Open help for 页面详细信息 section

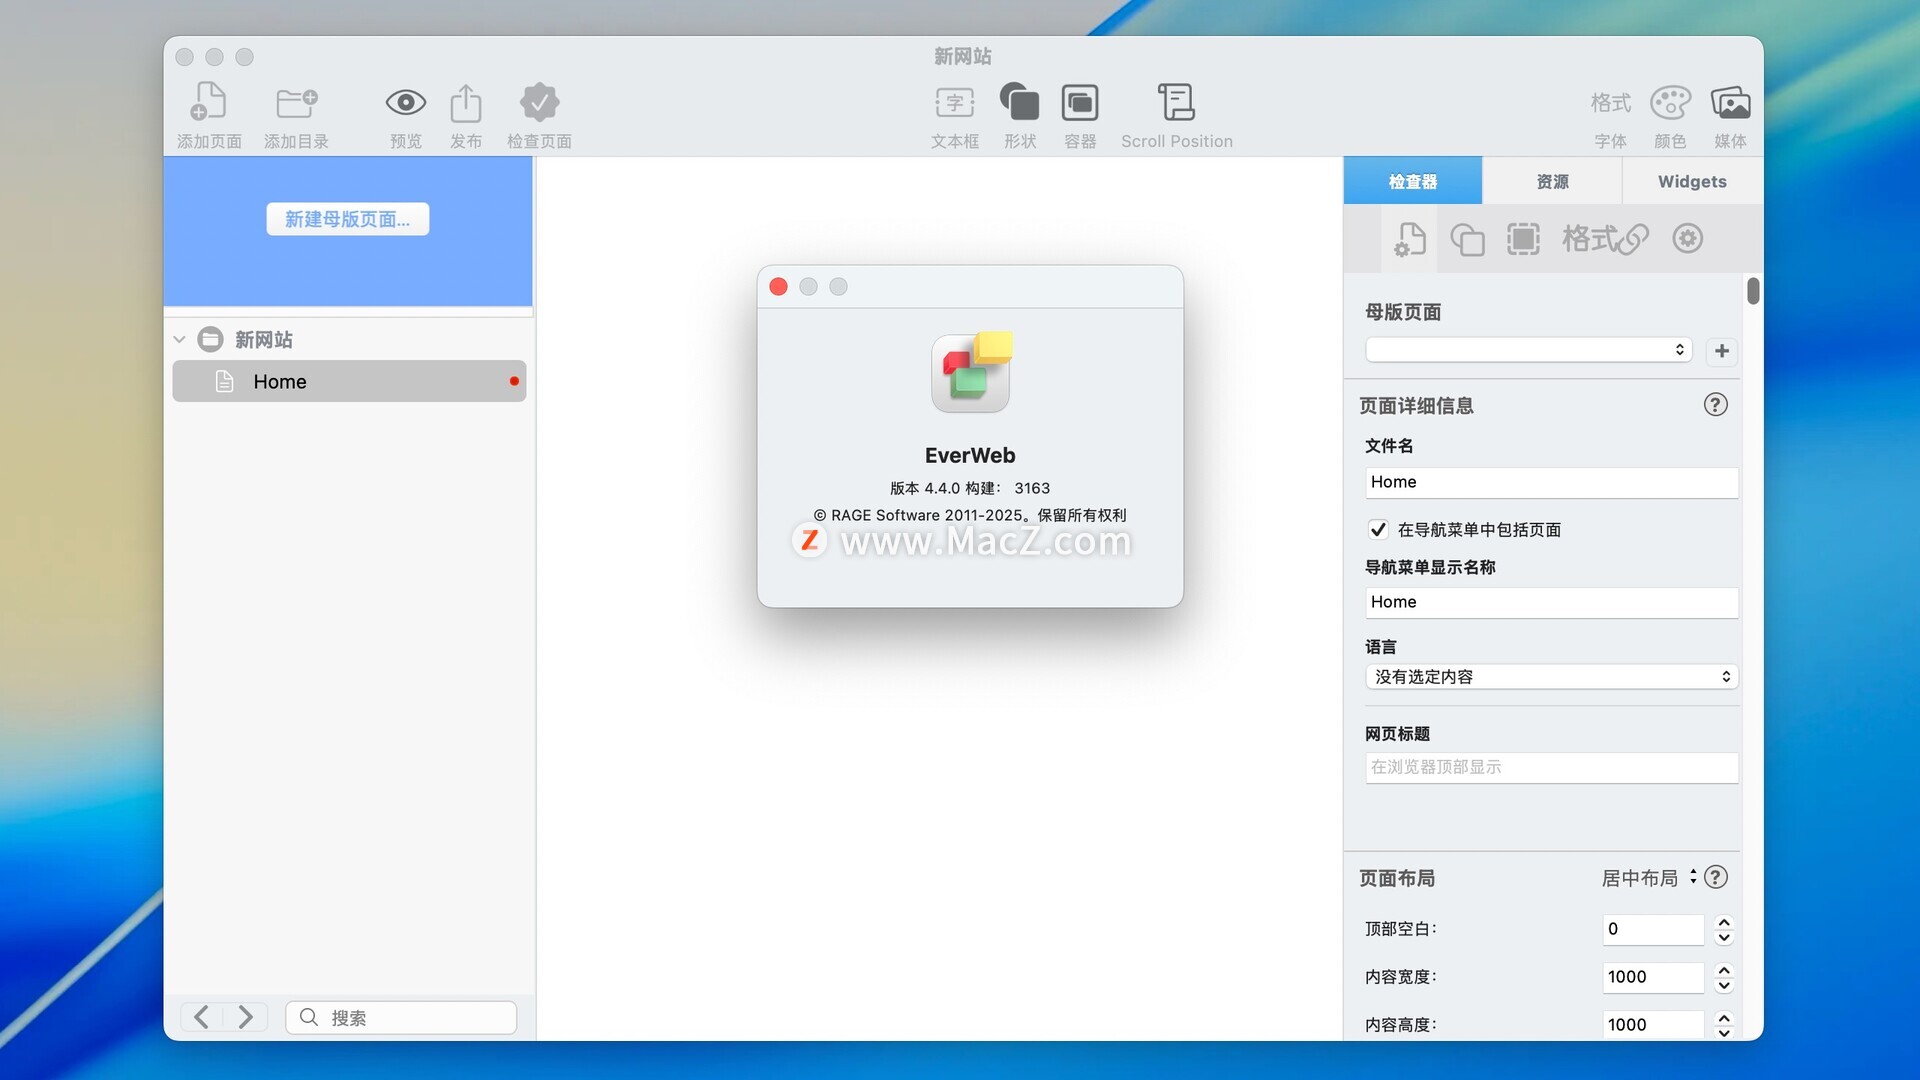[x=1715, y=405]
